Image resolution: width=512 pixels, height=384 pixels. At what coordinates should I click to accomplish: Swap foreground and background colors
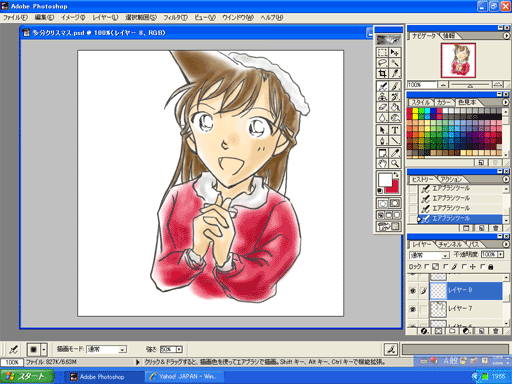pyautogui.click(x=396, y=175)
